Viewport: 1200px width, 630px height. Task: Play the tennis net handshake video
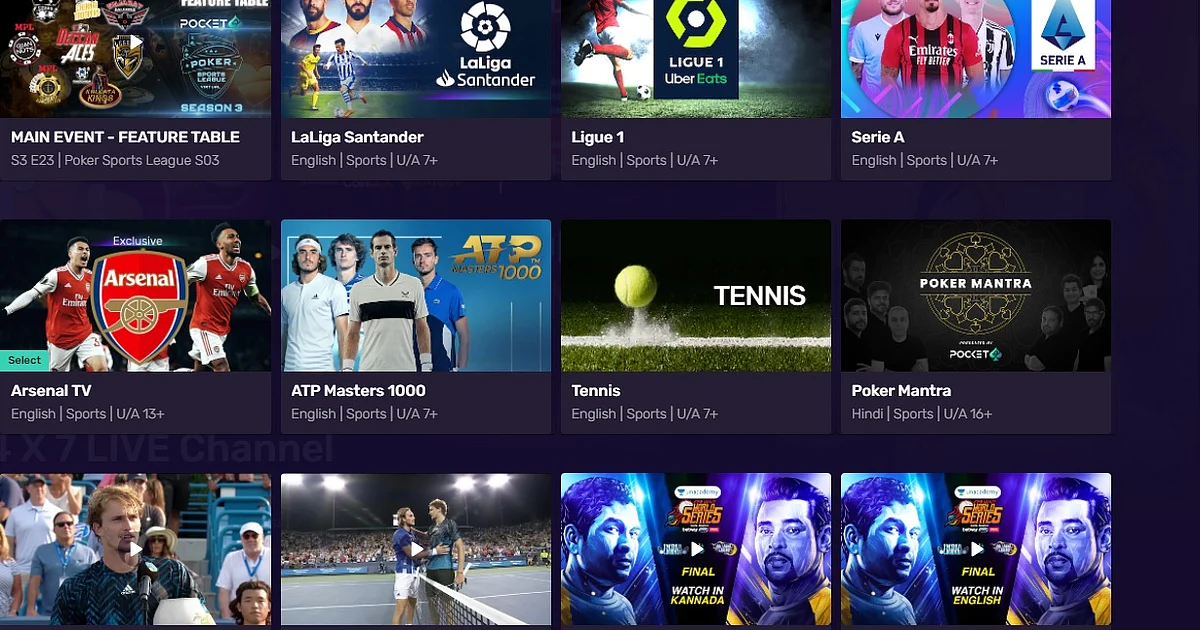[x=416, y=549]
